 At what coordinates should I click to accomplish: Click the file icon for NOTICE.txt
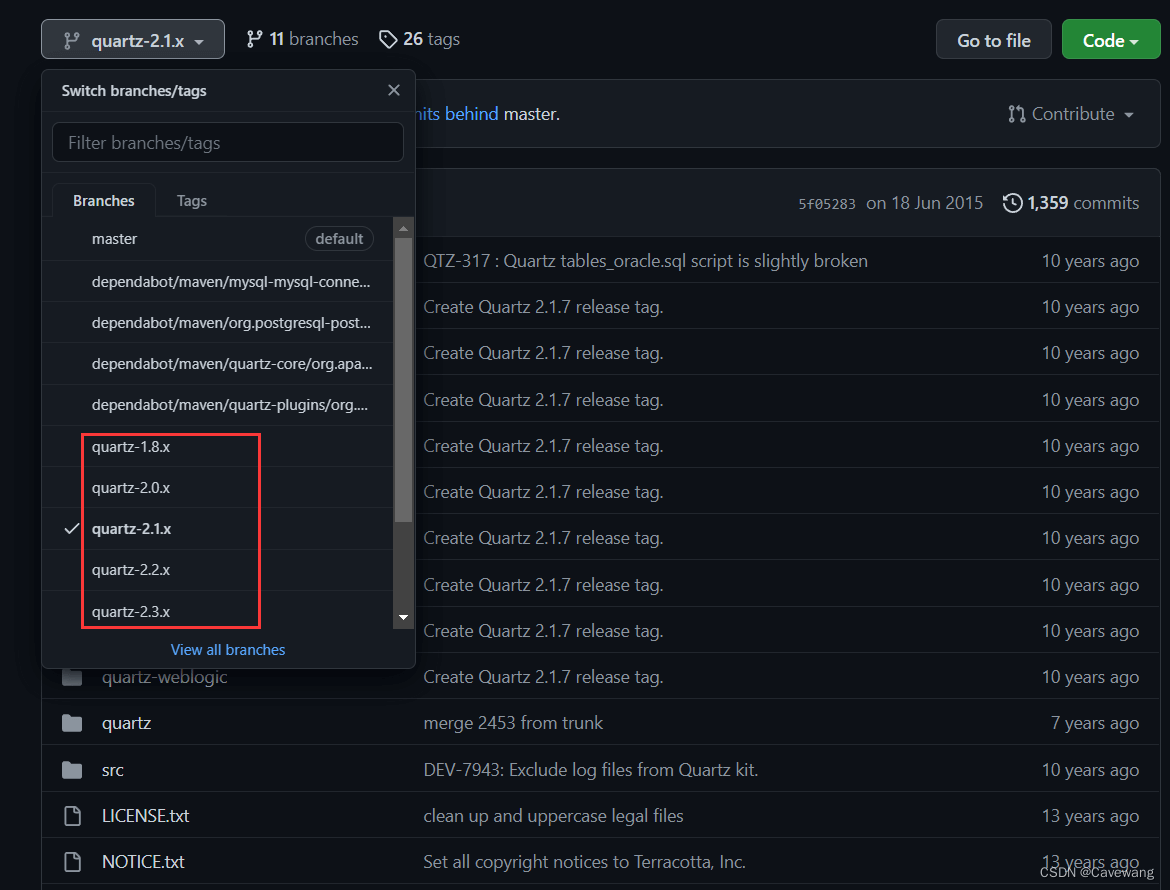tap(72, 862)
